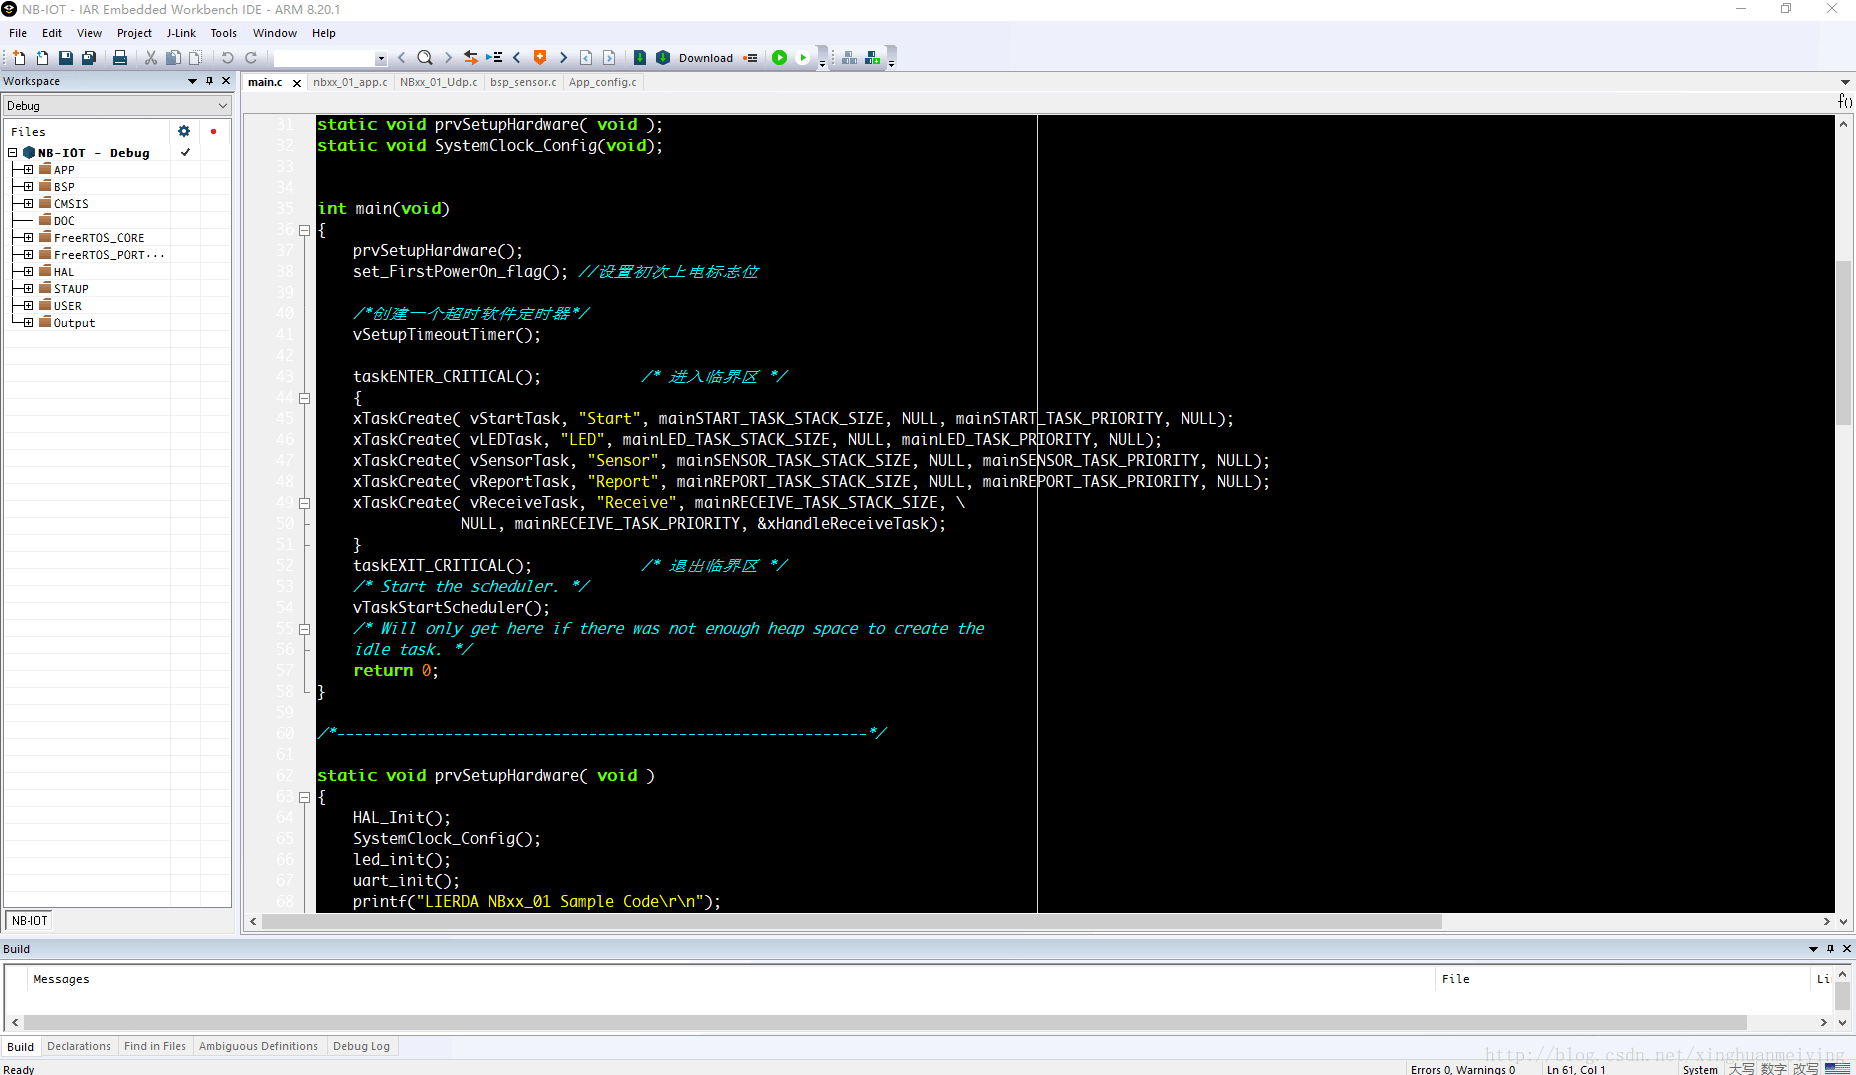Open the Debug configuration dropdown
This screenshot has height=1075, width=1856.
tap(118, 106)
